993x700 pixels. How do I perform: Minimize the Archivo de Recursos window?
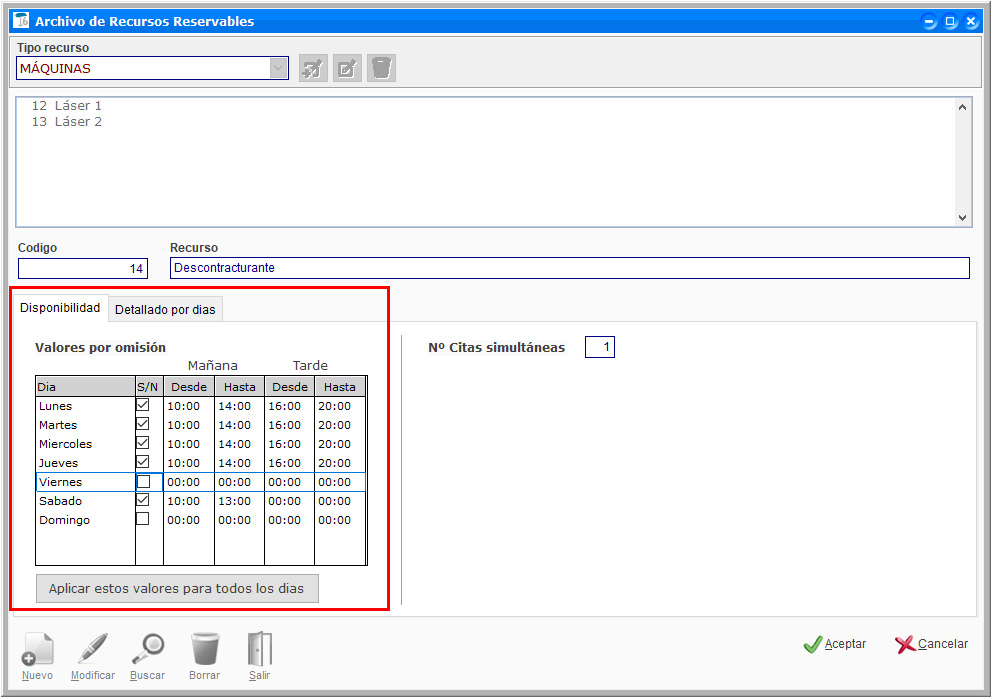tap(929, 22)
